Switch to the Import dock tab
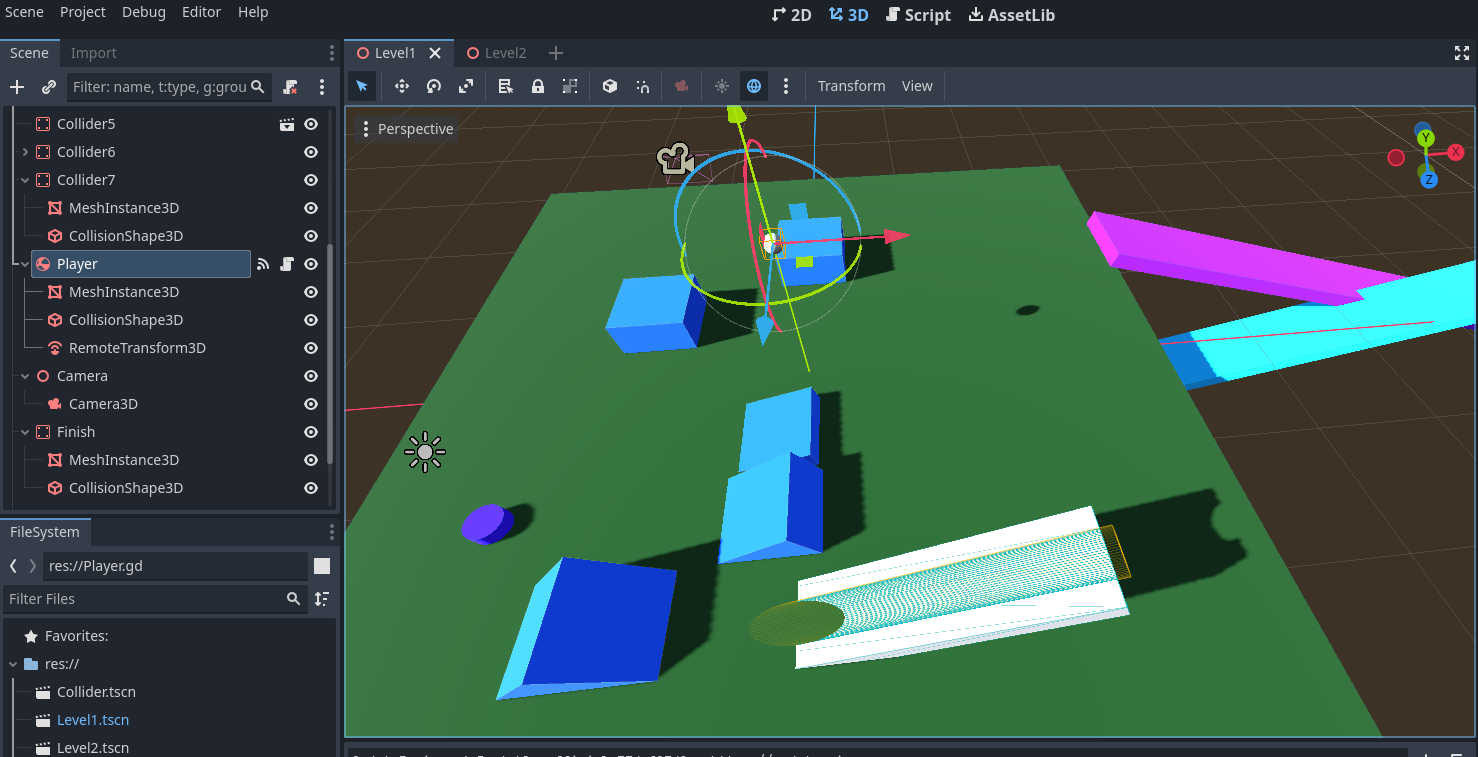This screenshot has height=757, width=1478. 93,53
